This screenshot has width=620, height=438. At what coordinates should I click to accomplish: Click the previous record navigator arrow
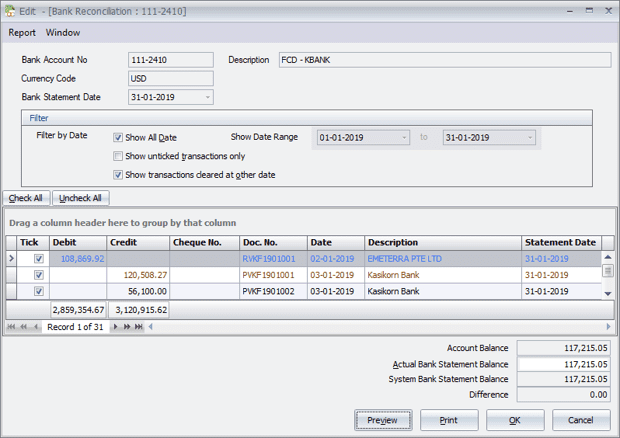coord(36,327)
